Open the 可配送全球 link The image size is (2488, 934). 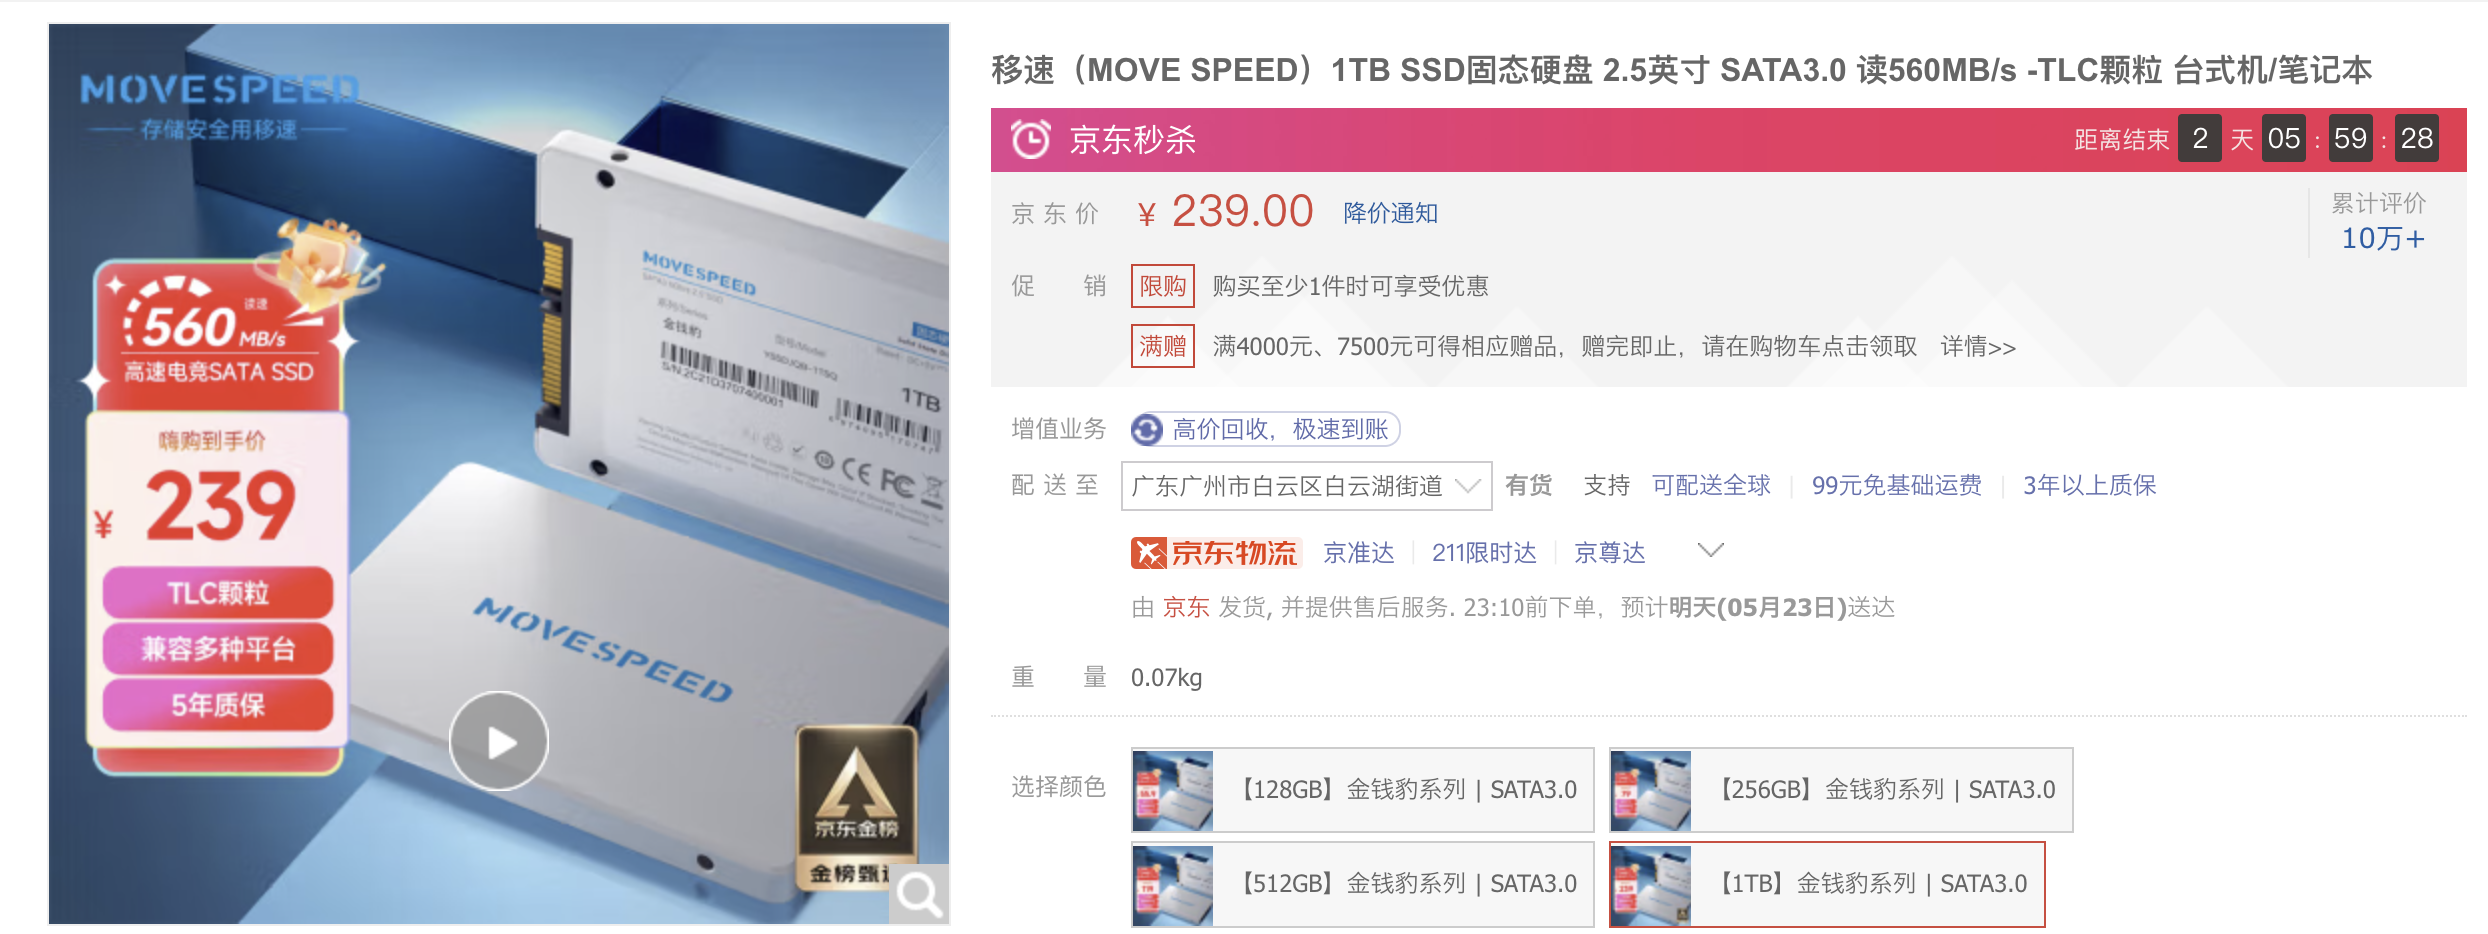[1711, 486]
